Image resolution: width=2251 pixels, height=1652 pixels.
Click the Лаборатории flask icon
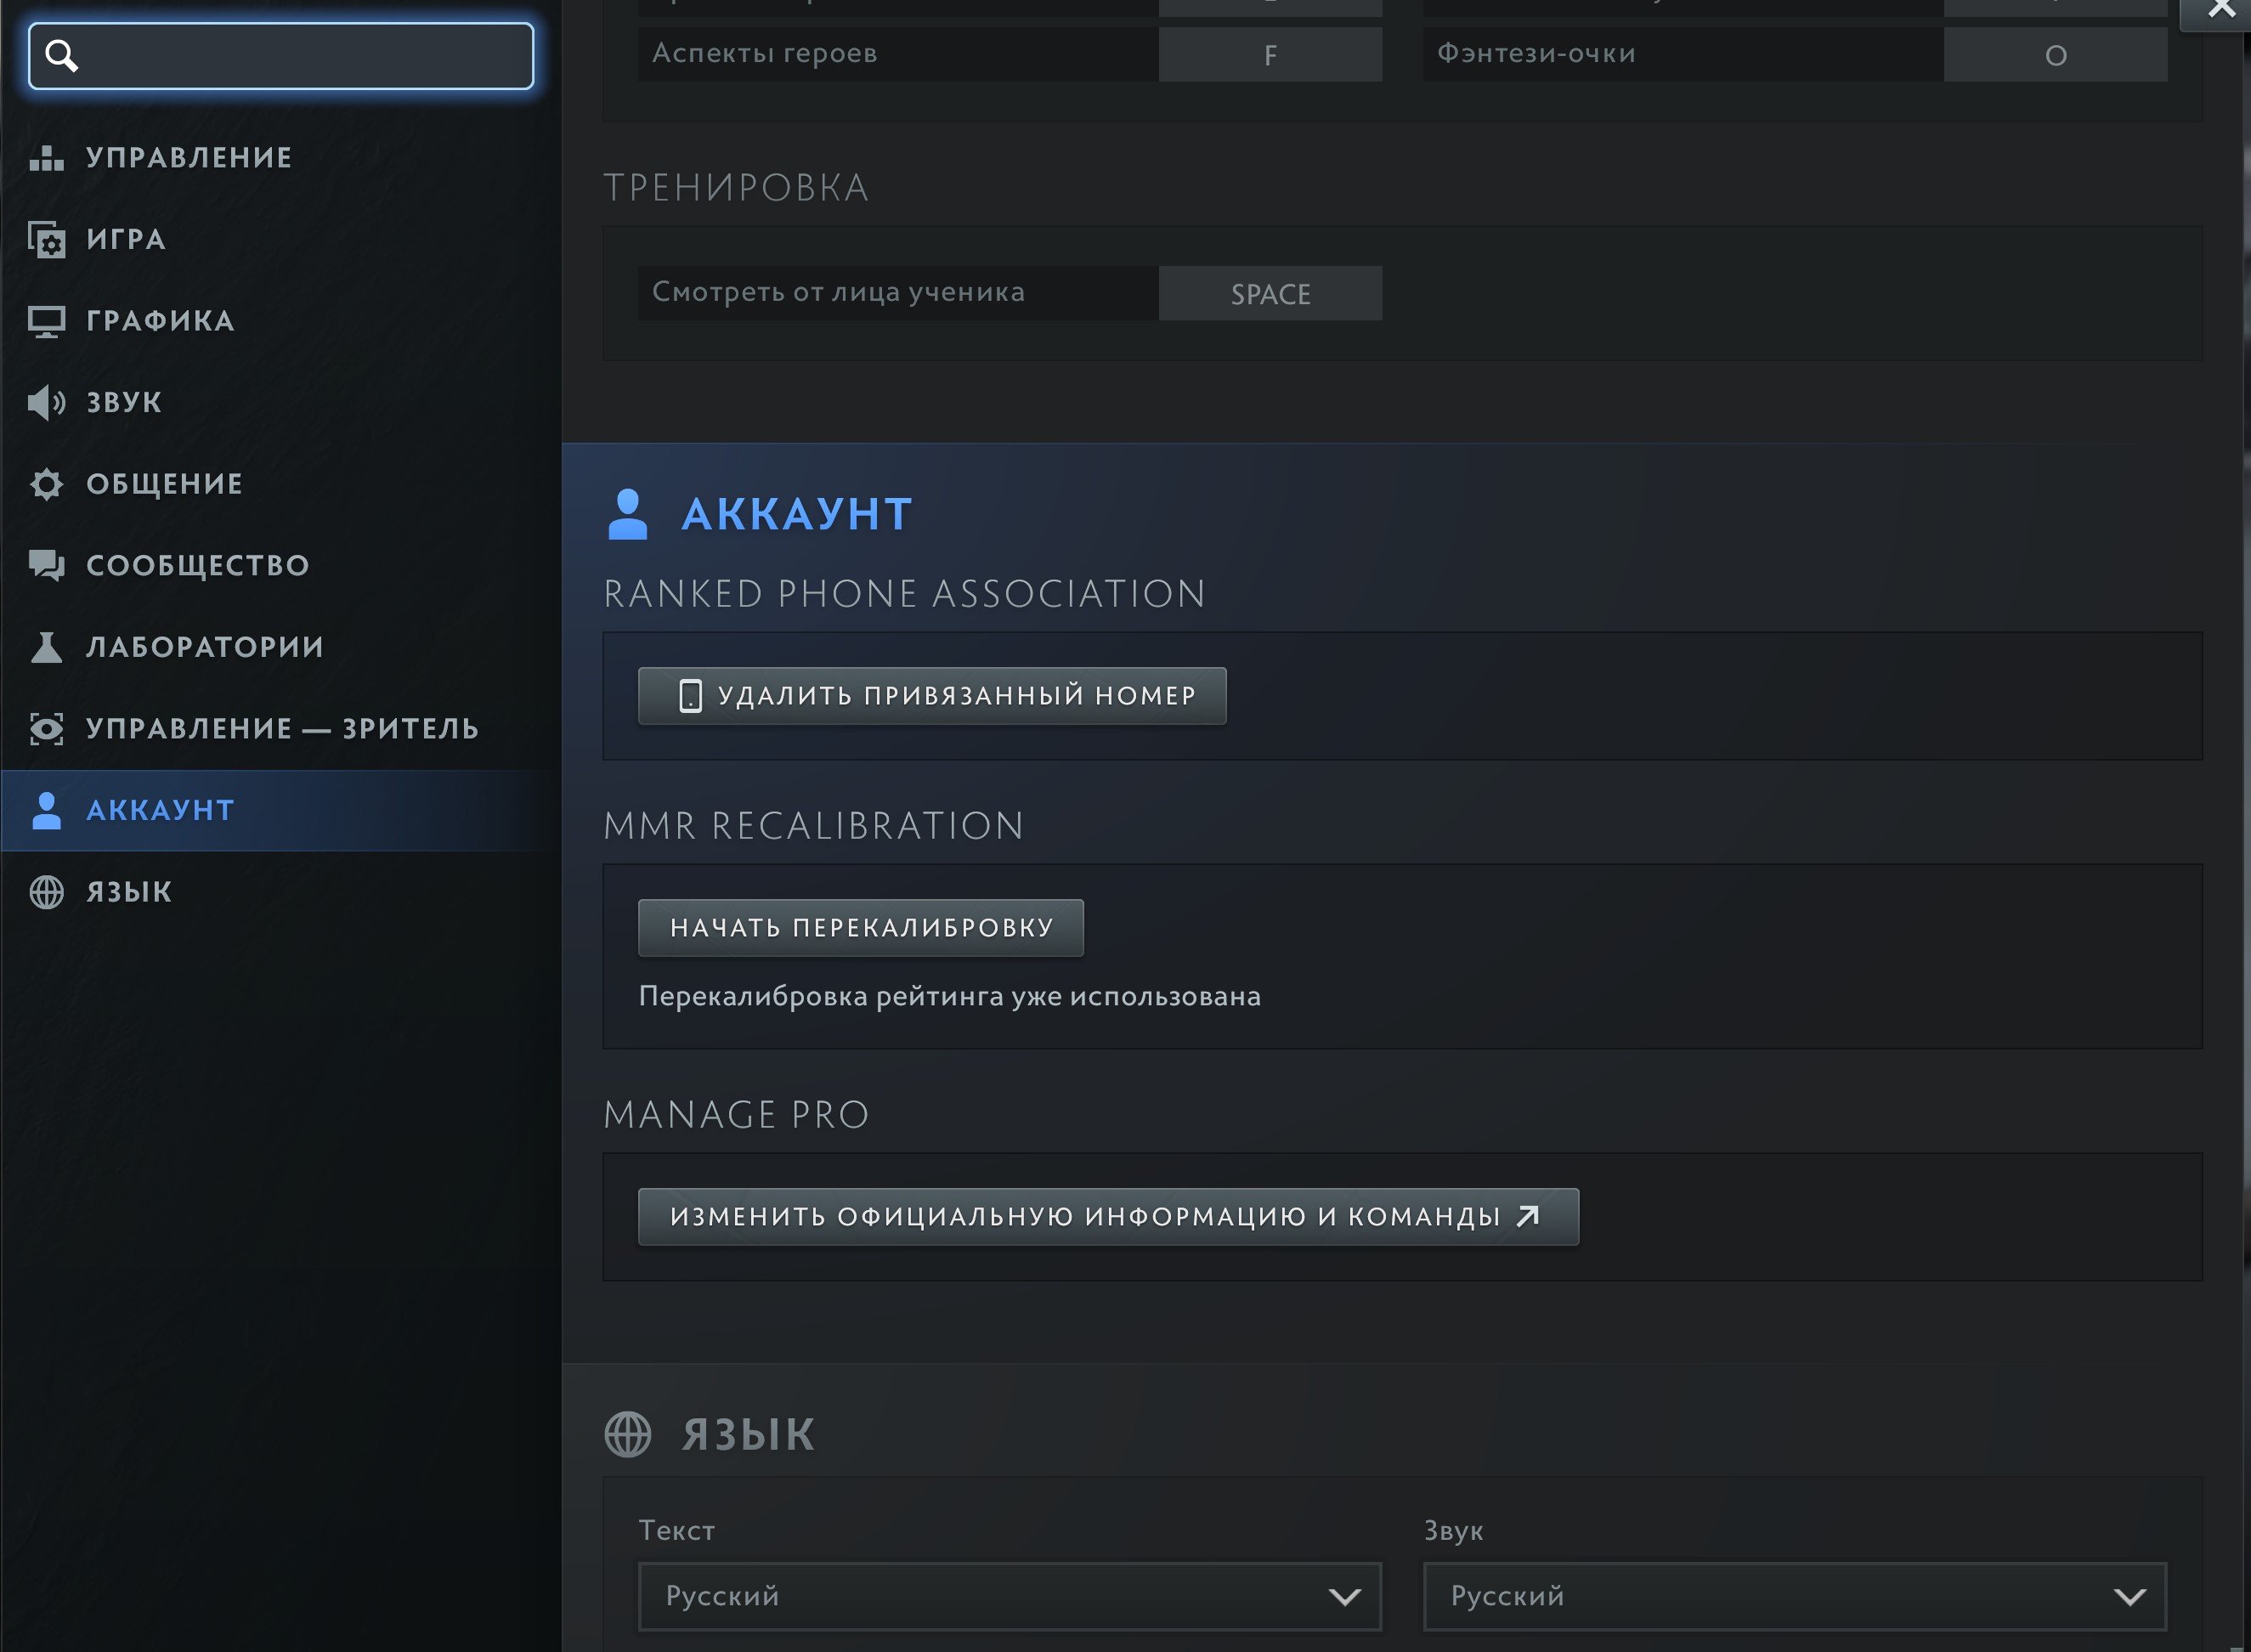[x=46, y=647]
